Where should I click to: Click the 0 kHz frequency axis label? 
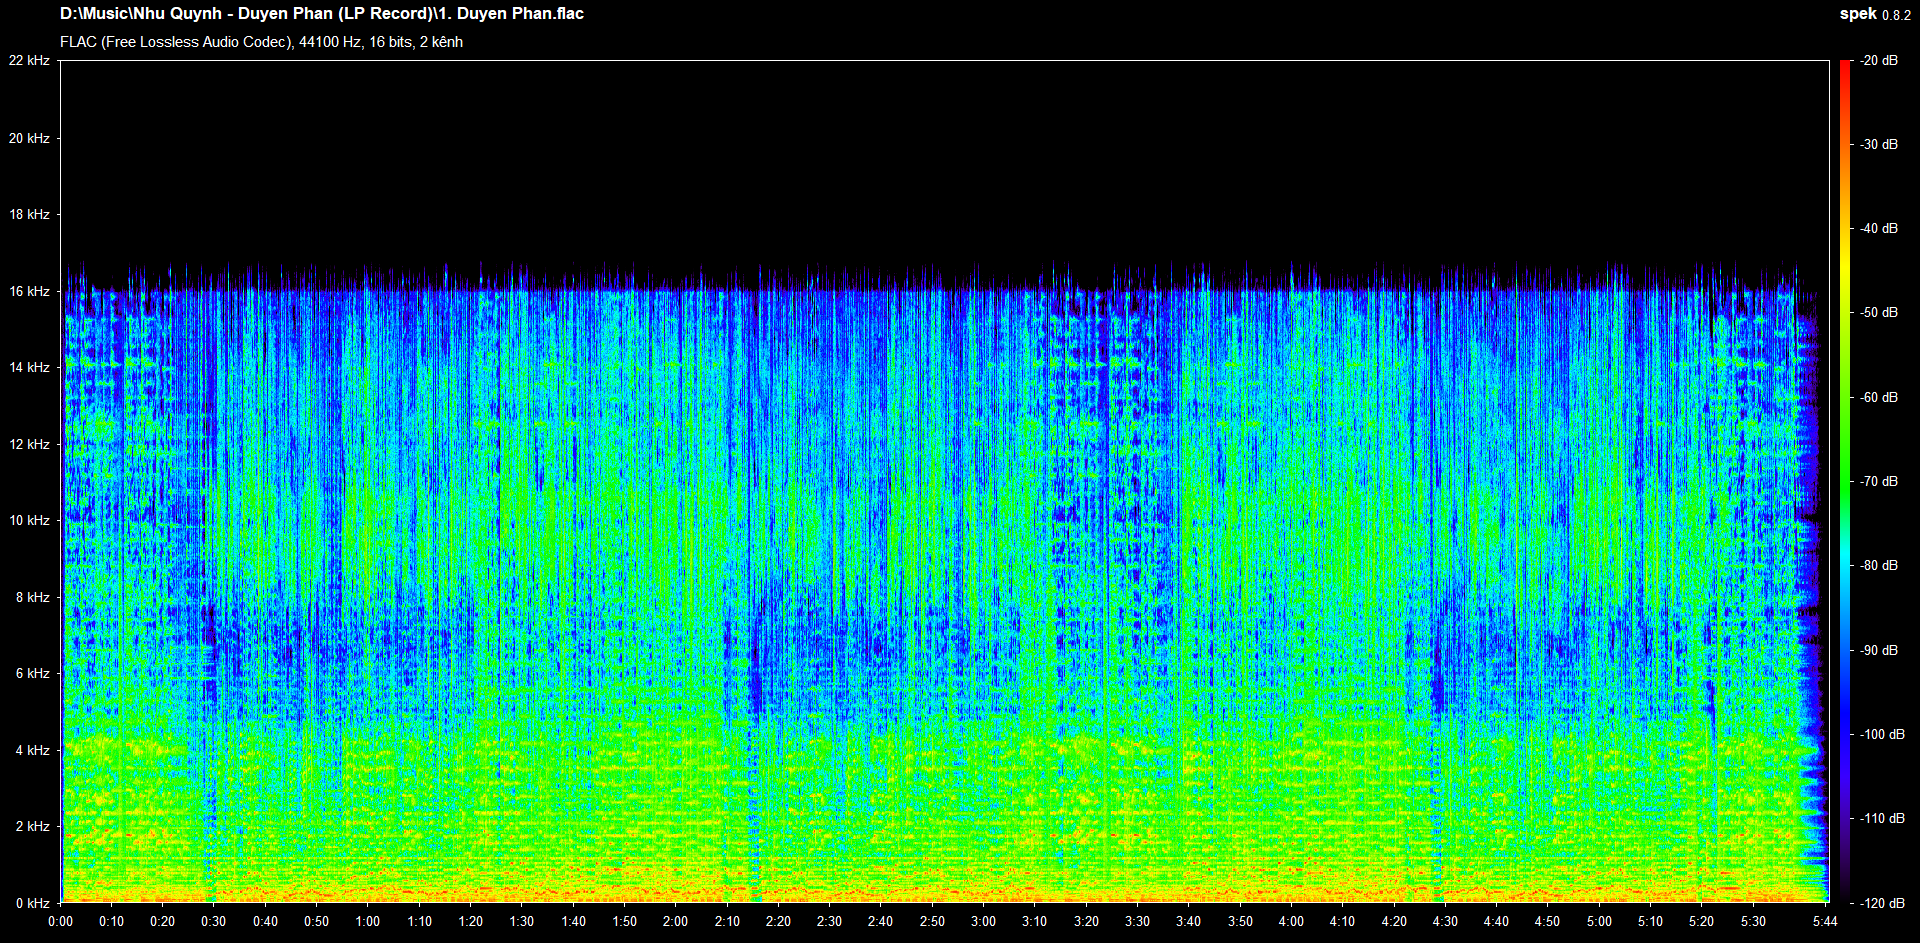coord(32,903)
